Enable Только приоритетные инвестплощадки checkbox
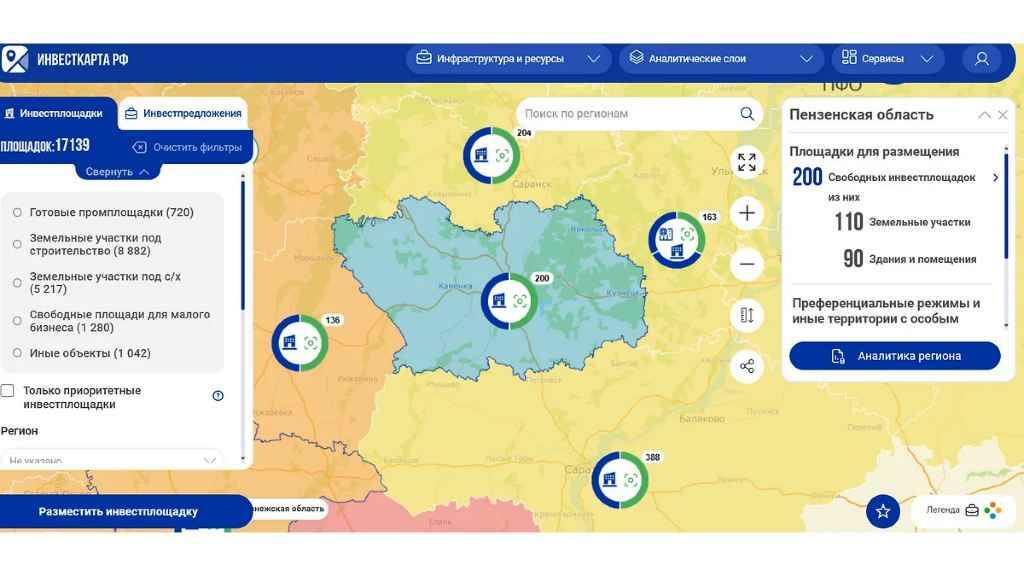 coord(8,391)
